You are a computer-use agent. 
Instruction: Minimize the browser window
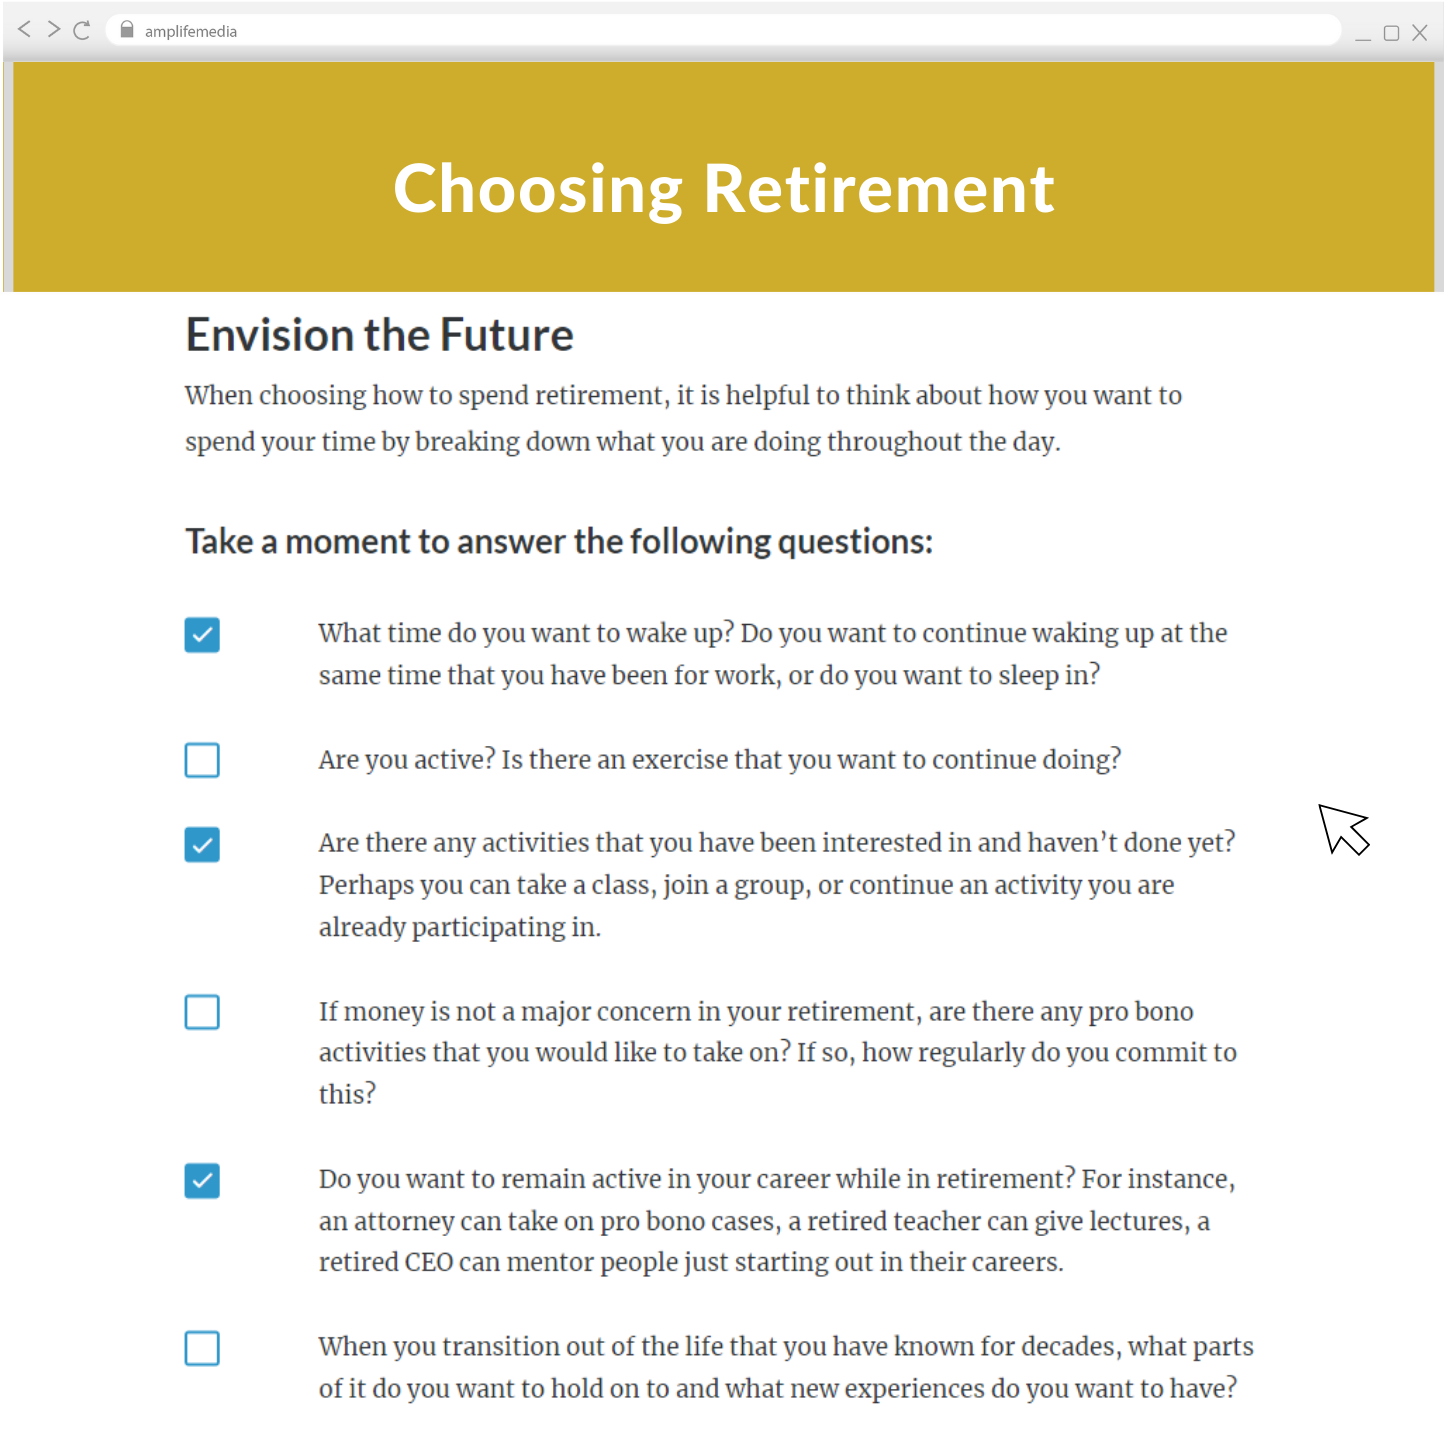point(1363,33)
